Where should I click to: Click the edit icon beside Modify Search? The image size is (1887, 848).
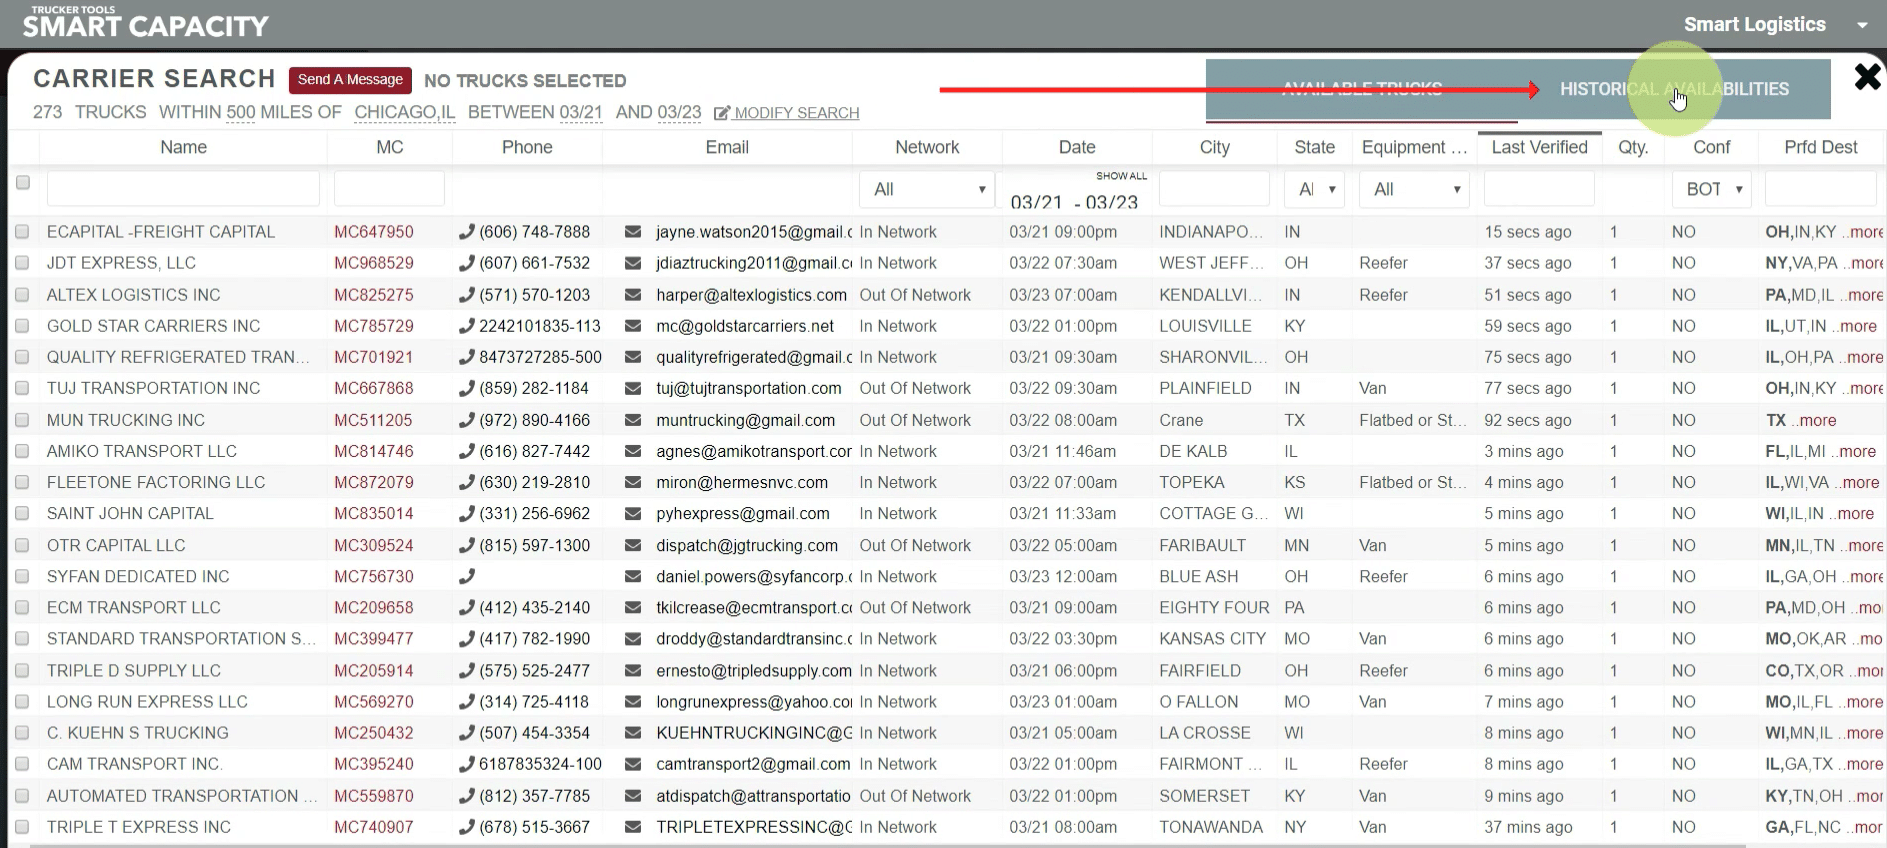click(722, 113)
